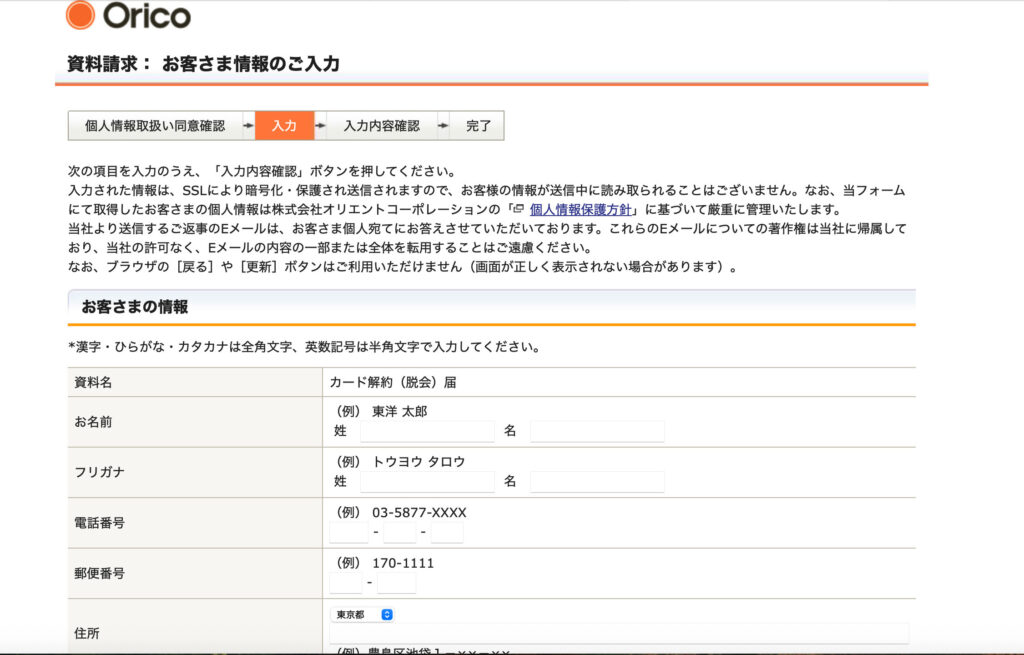This screenshot has width=1024, height=655.
Task: Click the example postal code 170-1111
Action: pyautogui.click(x=403, y=563)
